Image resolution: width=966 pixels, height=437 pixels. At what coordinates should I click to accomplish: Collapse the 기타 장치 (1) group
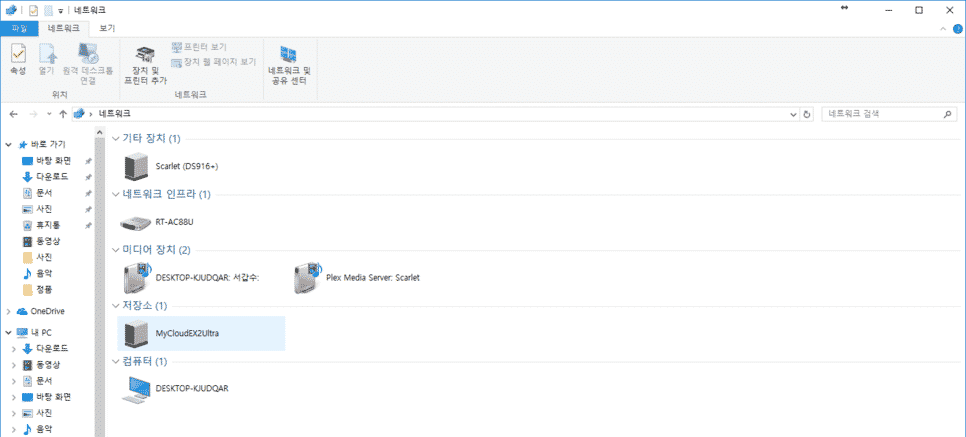[116, 139]
